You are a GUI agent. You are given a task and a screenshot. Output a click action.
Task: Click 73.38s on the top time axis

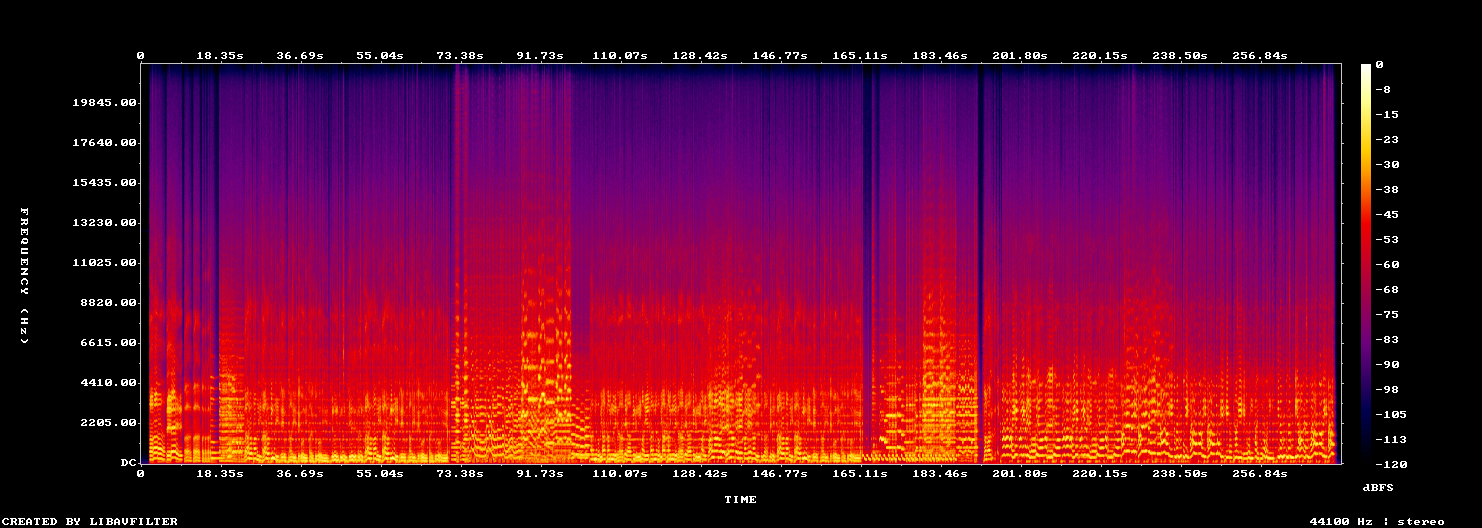click(460, 56)
